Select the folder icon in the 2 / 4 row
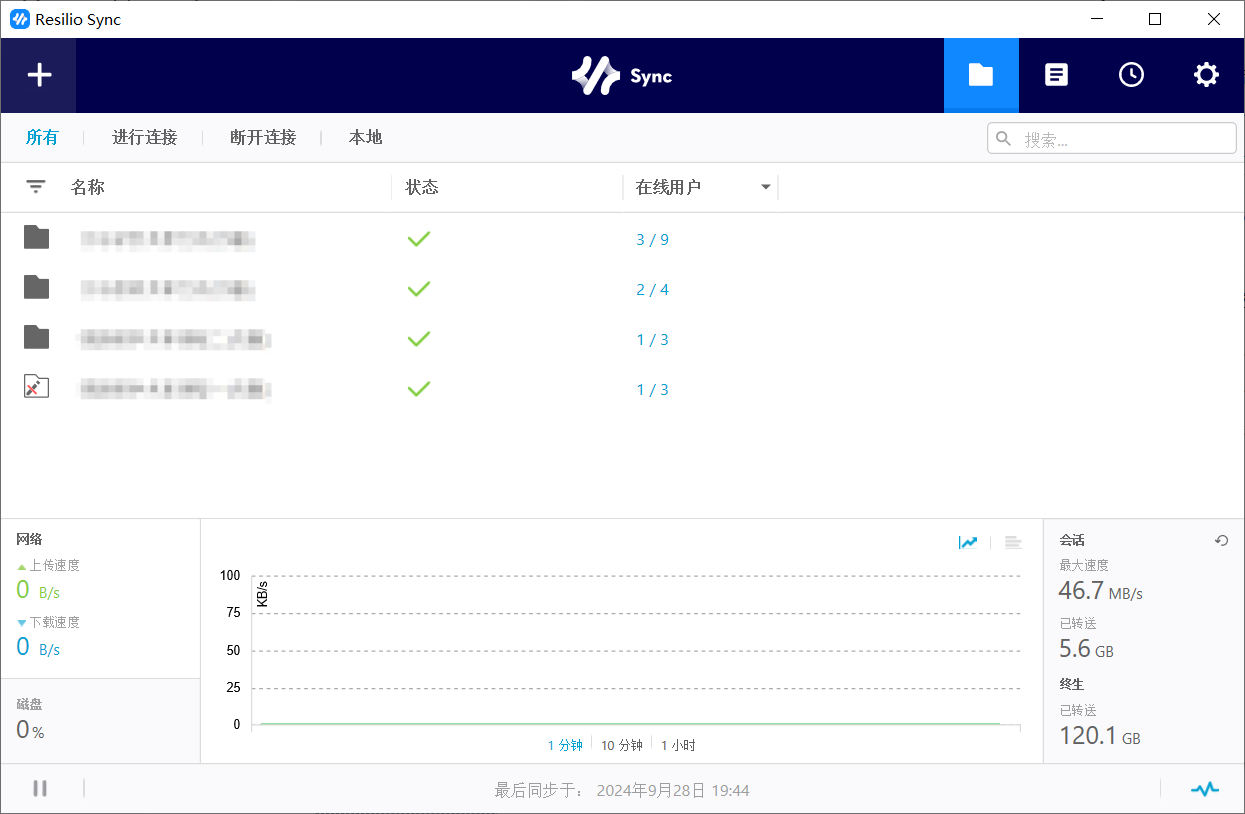 point(37,287)
